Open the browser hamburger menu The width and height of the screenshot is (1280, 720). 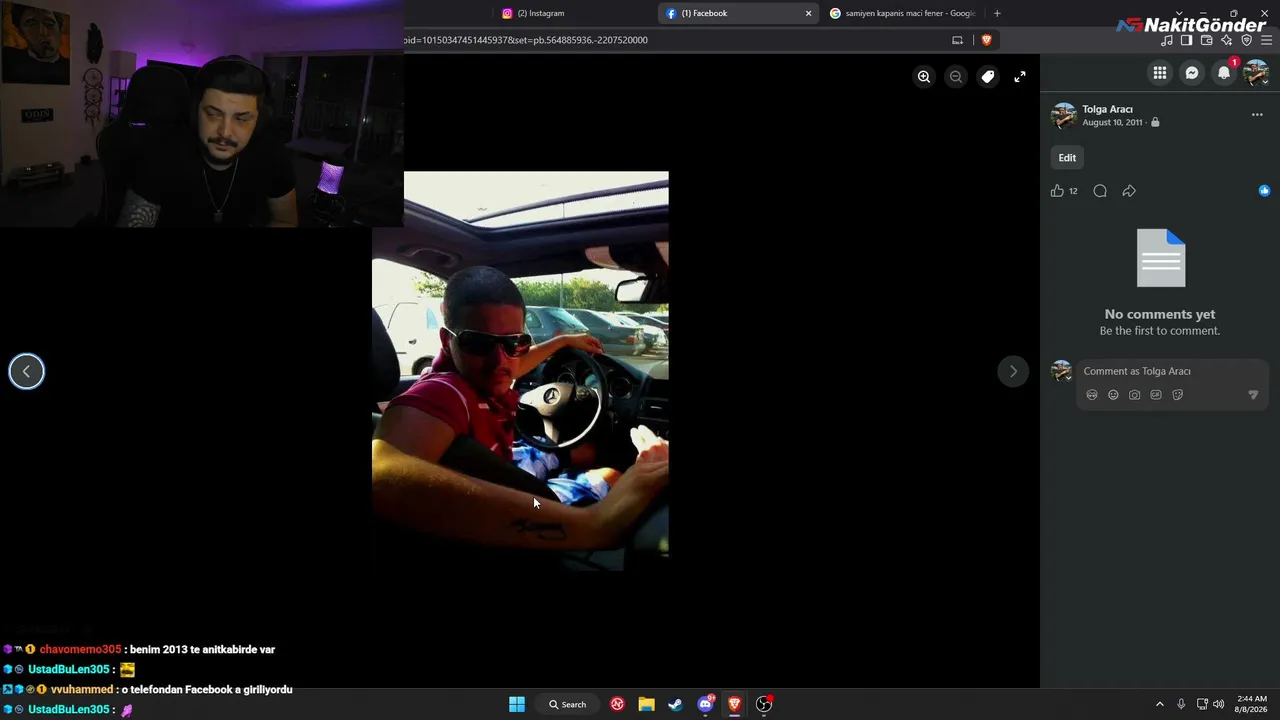pyautogui.click(x=1267, y=40)
